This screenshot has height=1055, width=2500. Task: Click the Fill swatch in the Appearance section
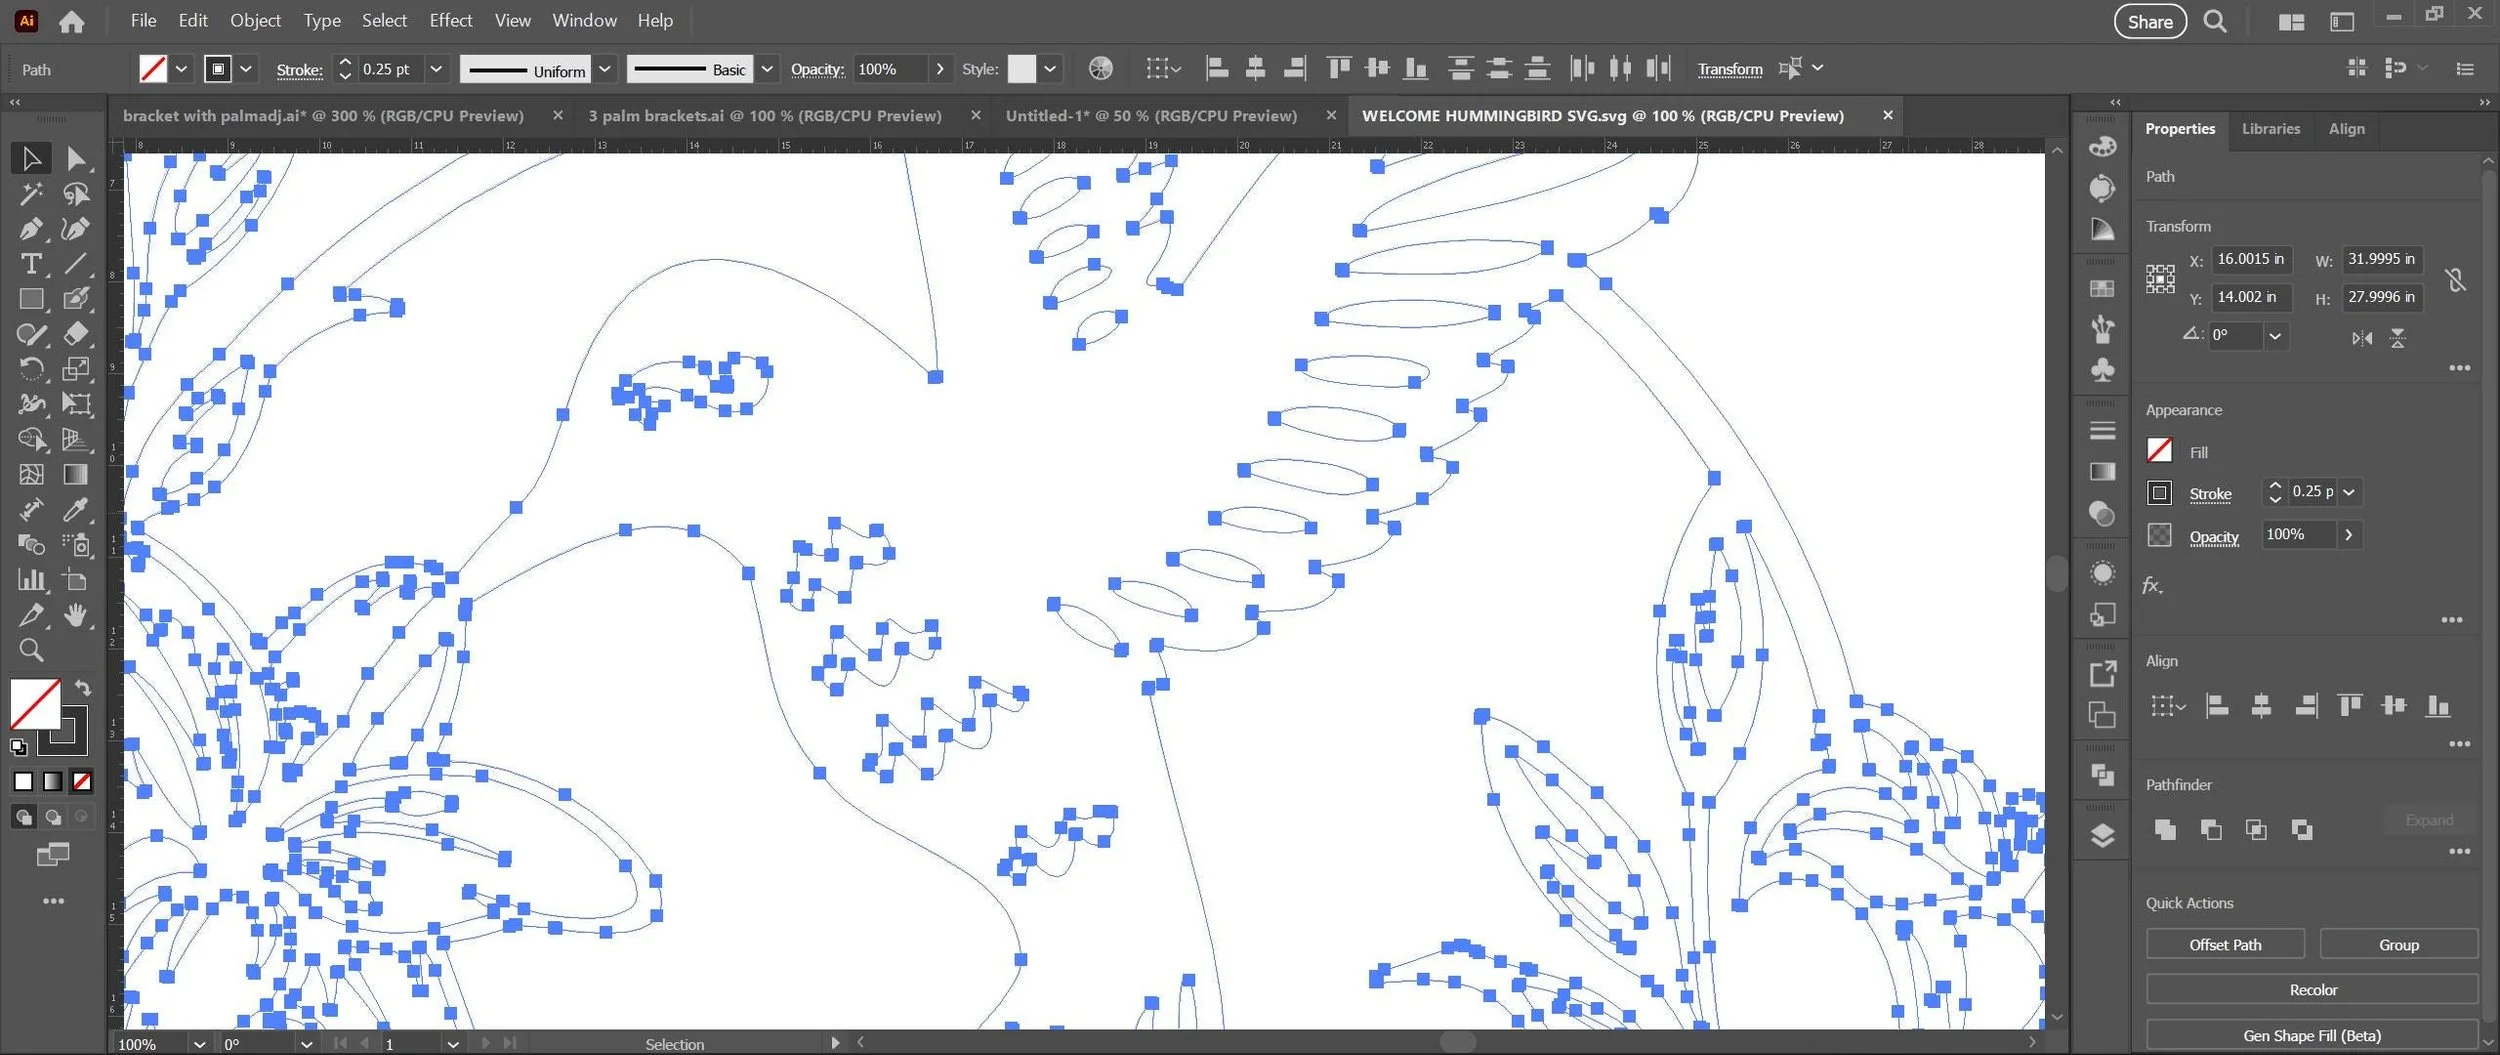tap(2159, 451)
